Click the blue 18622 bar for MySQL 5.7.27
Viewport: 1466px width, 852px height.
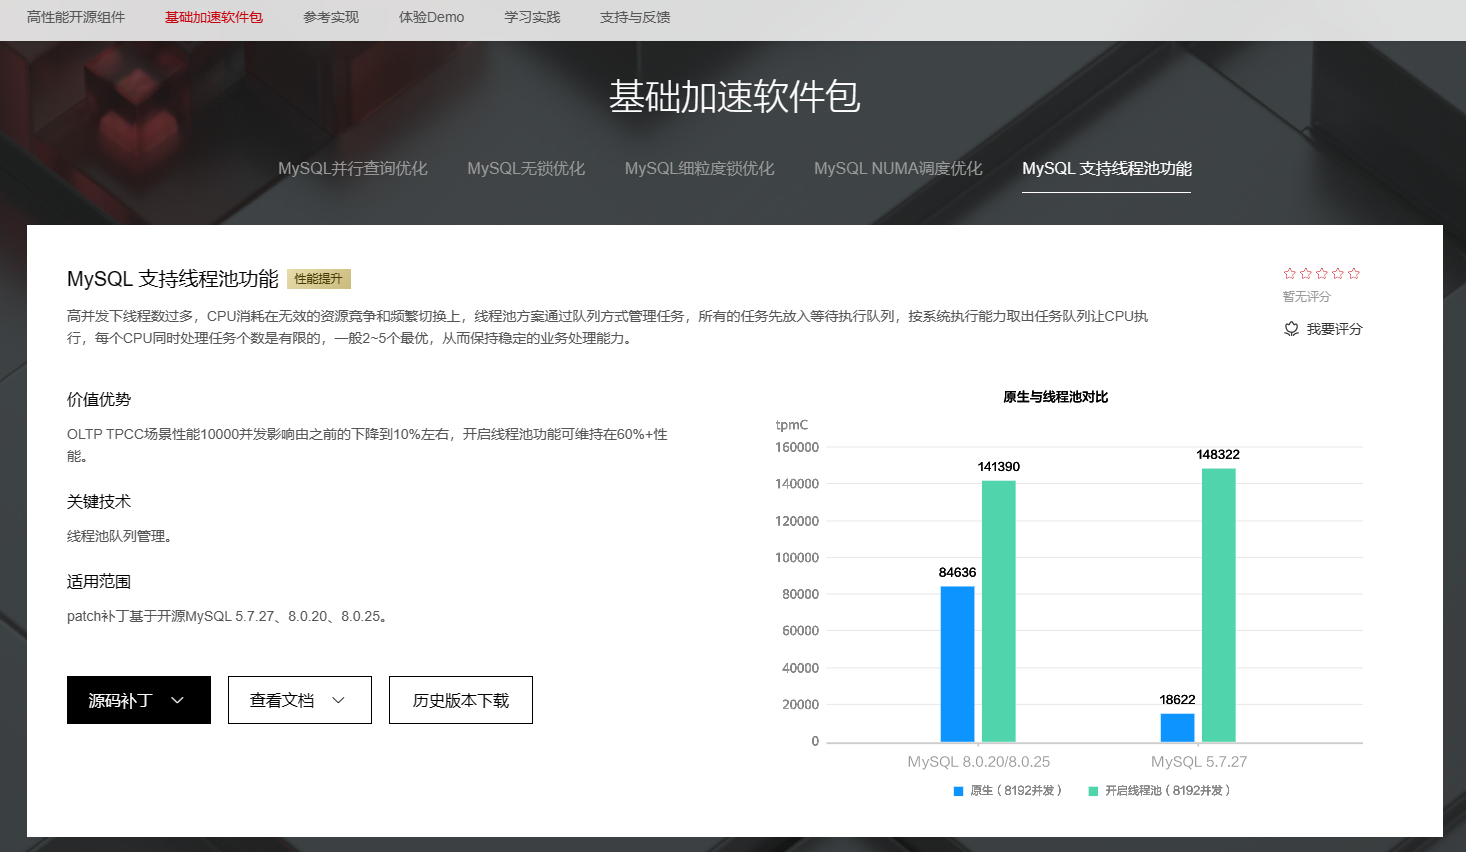(x=1177, y=728)
